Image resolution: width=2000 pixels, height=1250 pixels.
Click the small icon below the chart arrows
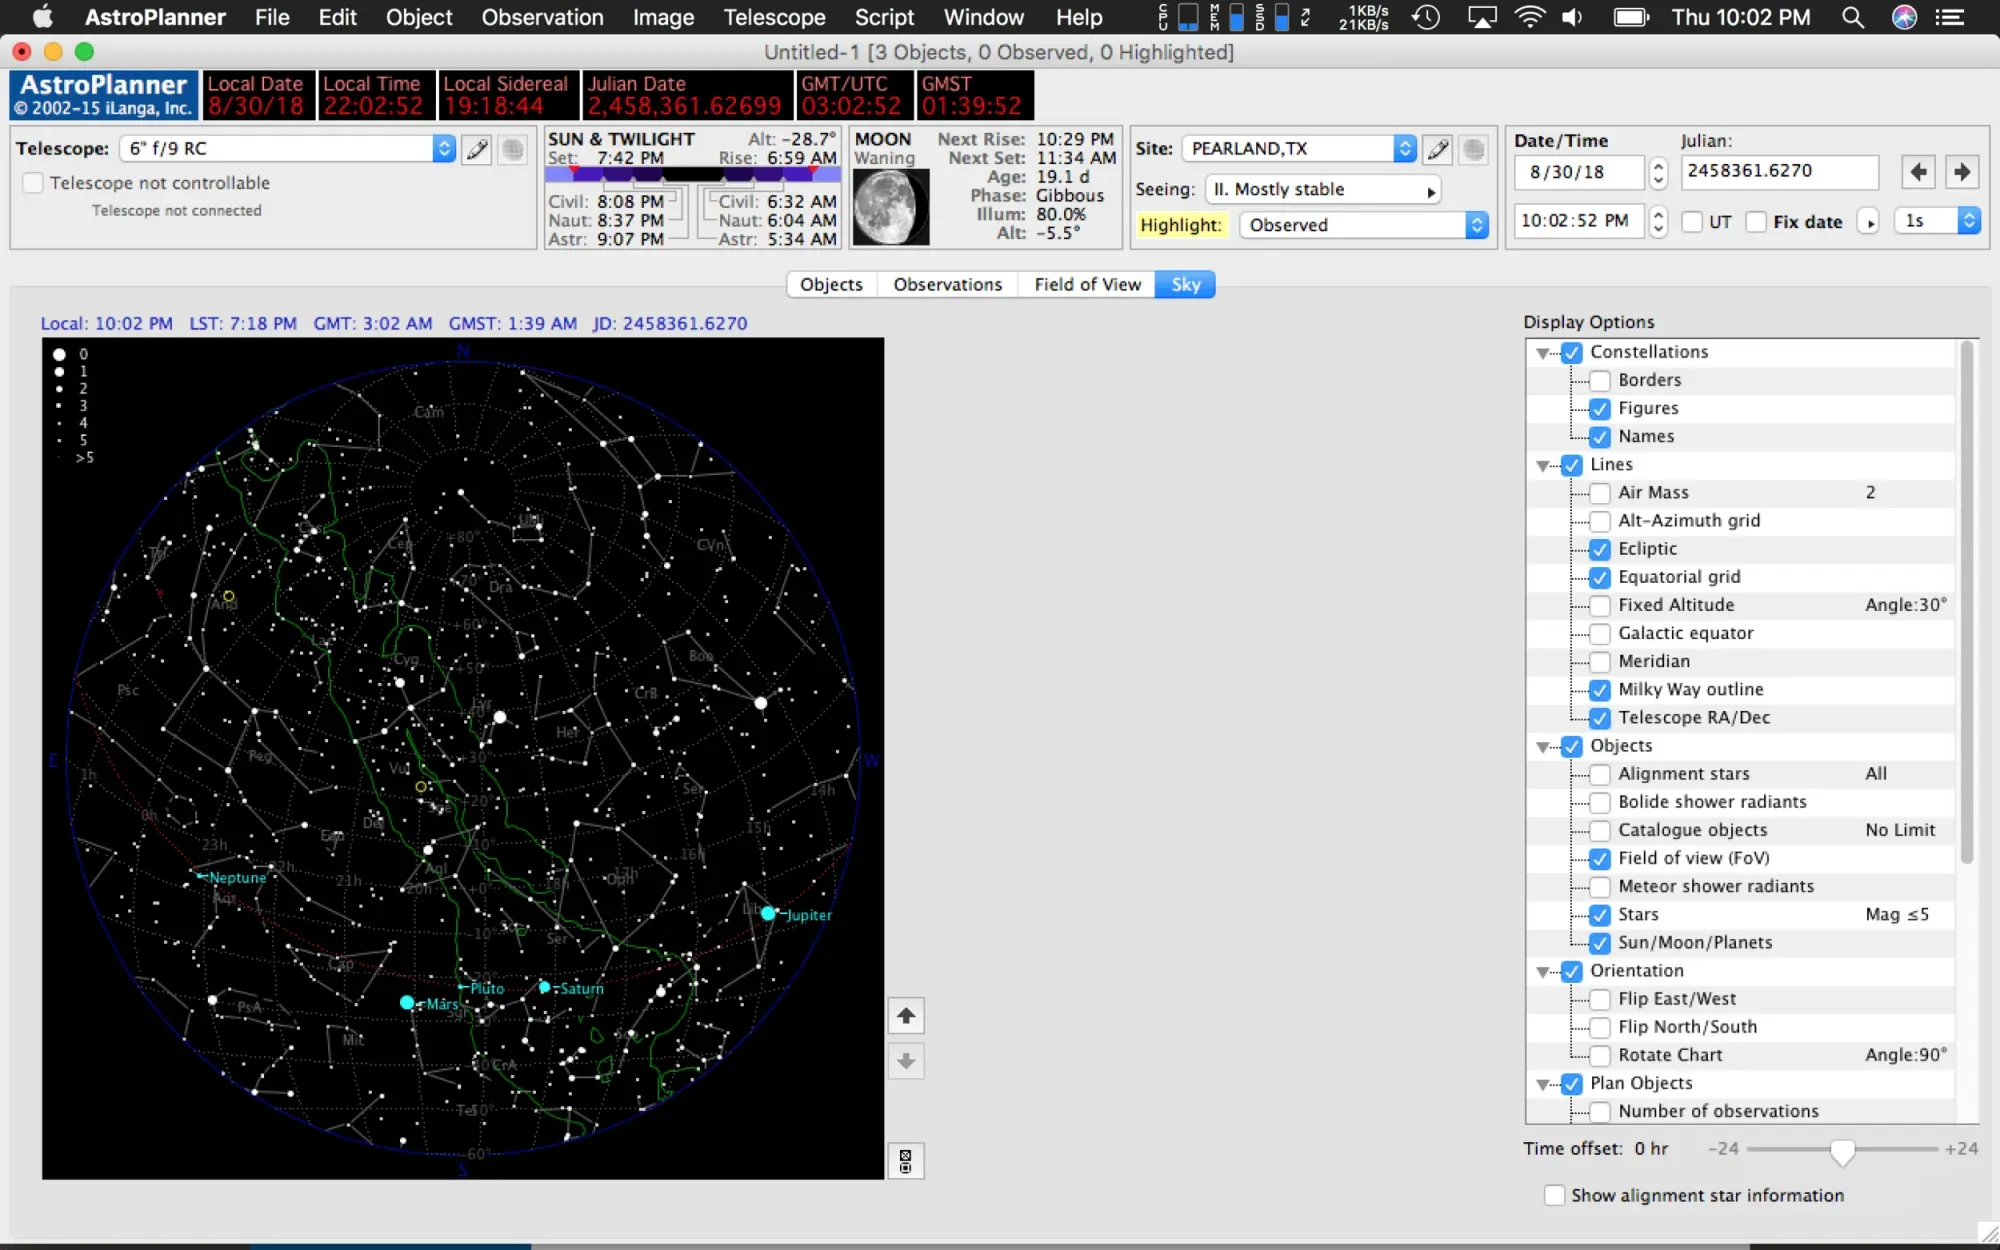(x=906, y=1161)
